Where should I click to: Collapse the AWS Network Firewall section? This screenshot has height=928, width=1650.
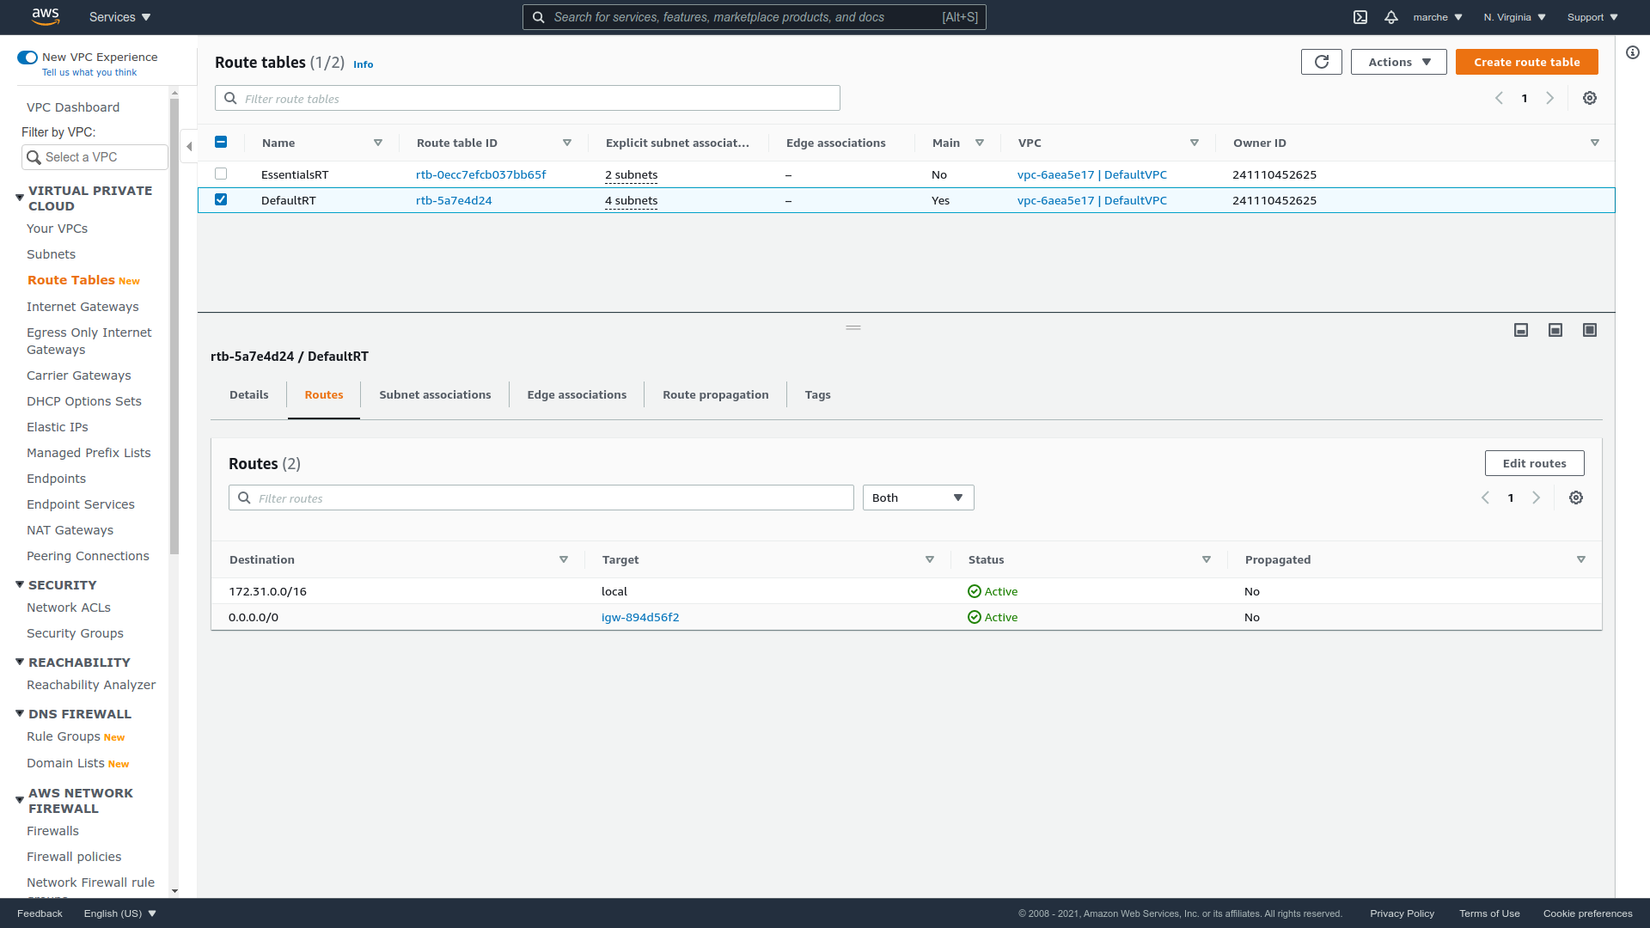pyautogui.click(x=19, y=800)
